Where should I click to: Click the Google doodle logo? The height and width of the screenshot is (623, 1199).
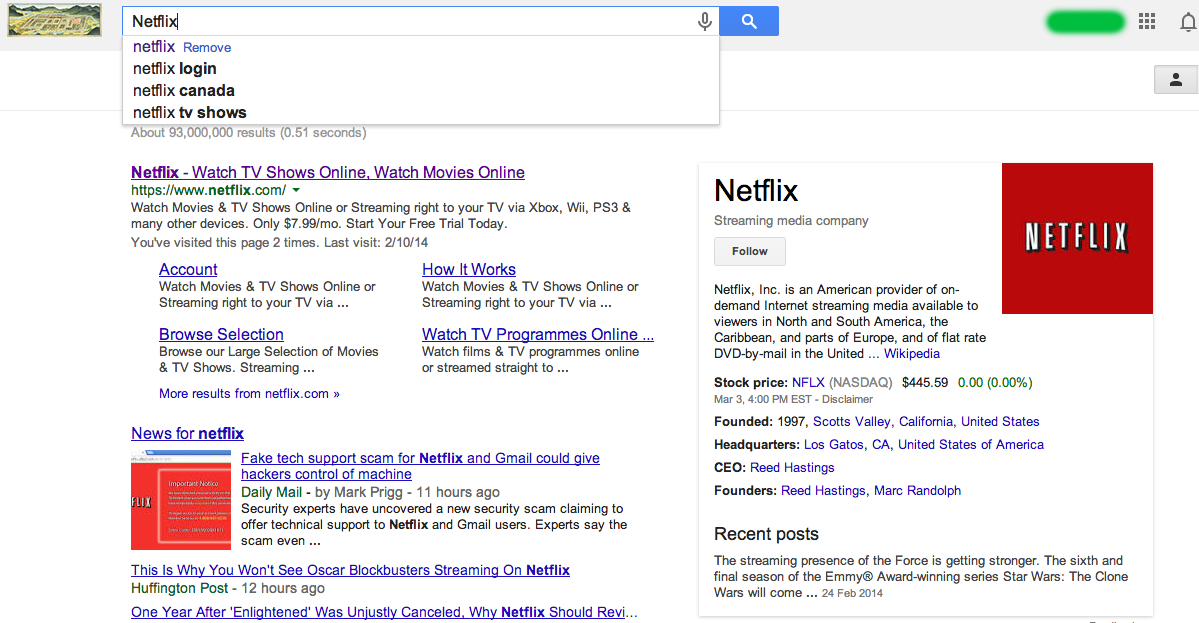click(x=55, y=20)
